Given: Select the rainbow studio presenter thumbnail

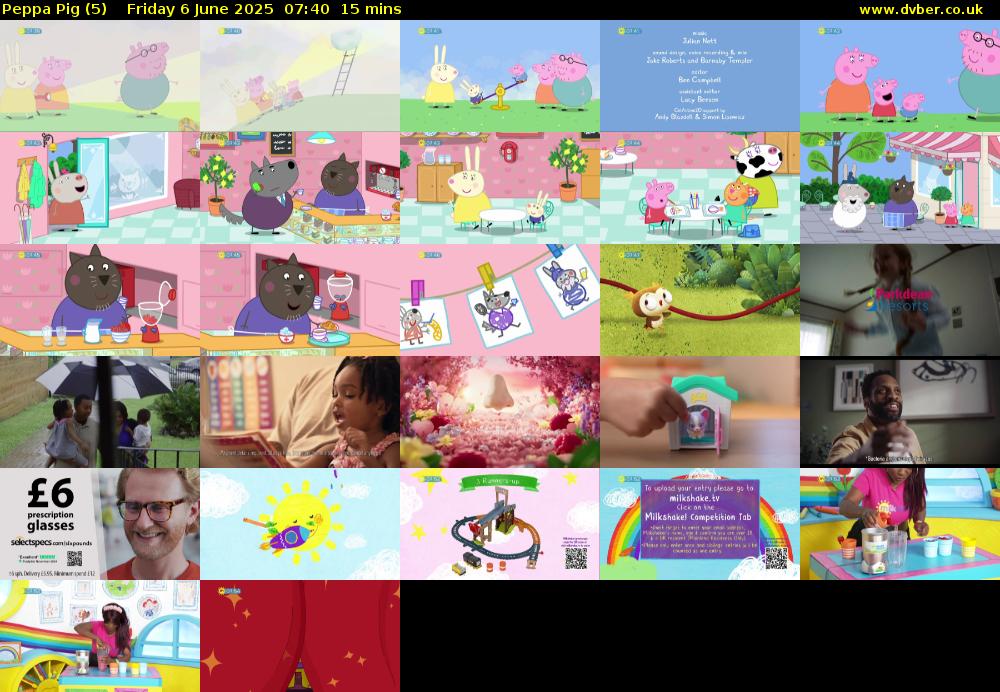Looking at the screenshot, I should pyautogui.click(x=99, y=636).
